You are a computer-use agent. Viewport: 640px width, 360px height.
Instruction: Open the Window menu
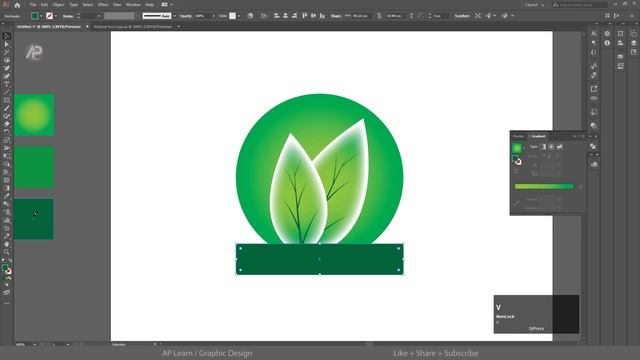[x=133, y=4]
